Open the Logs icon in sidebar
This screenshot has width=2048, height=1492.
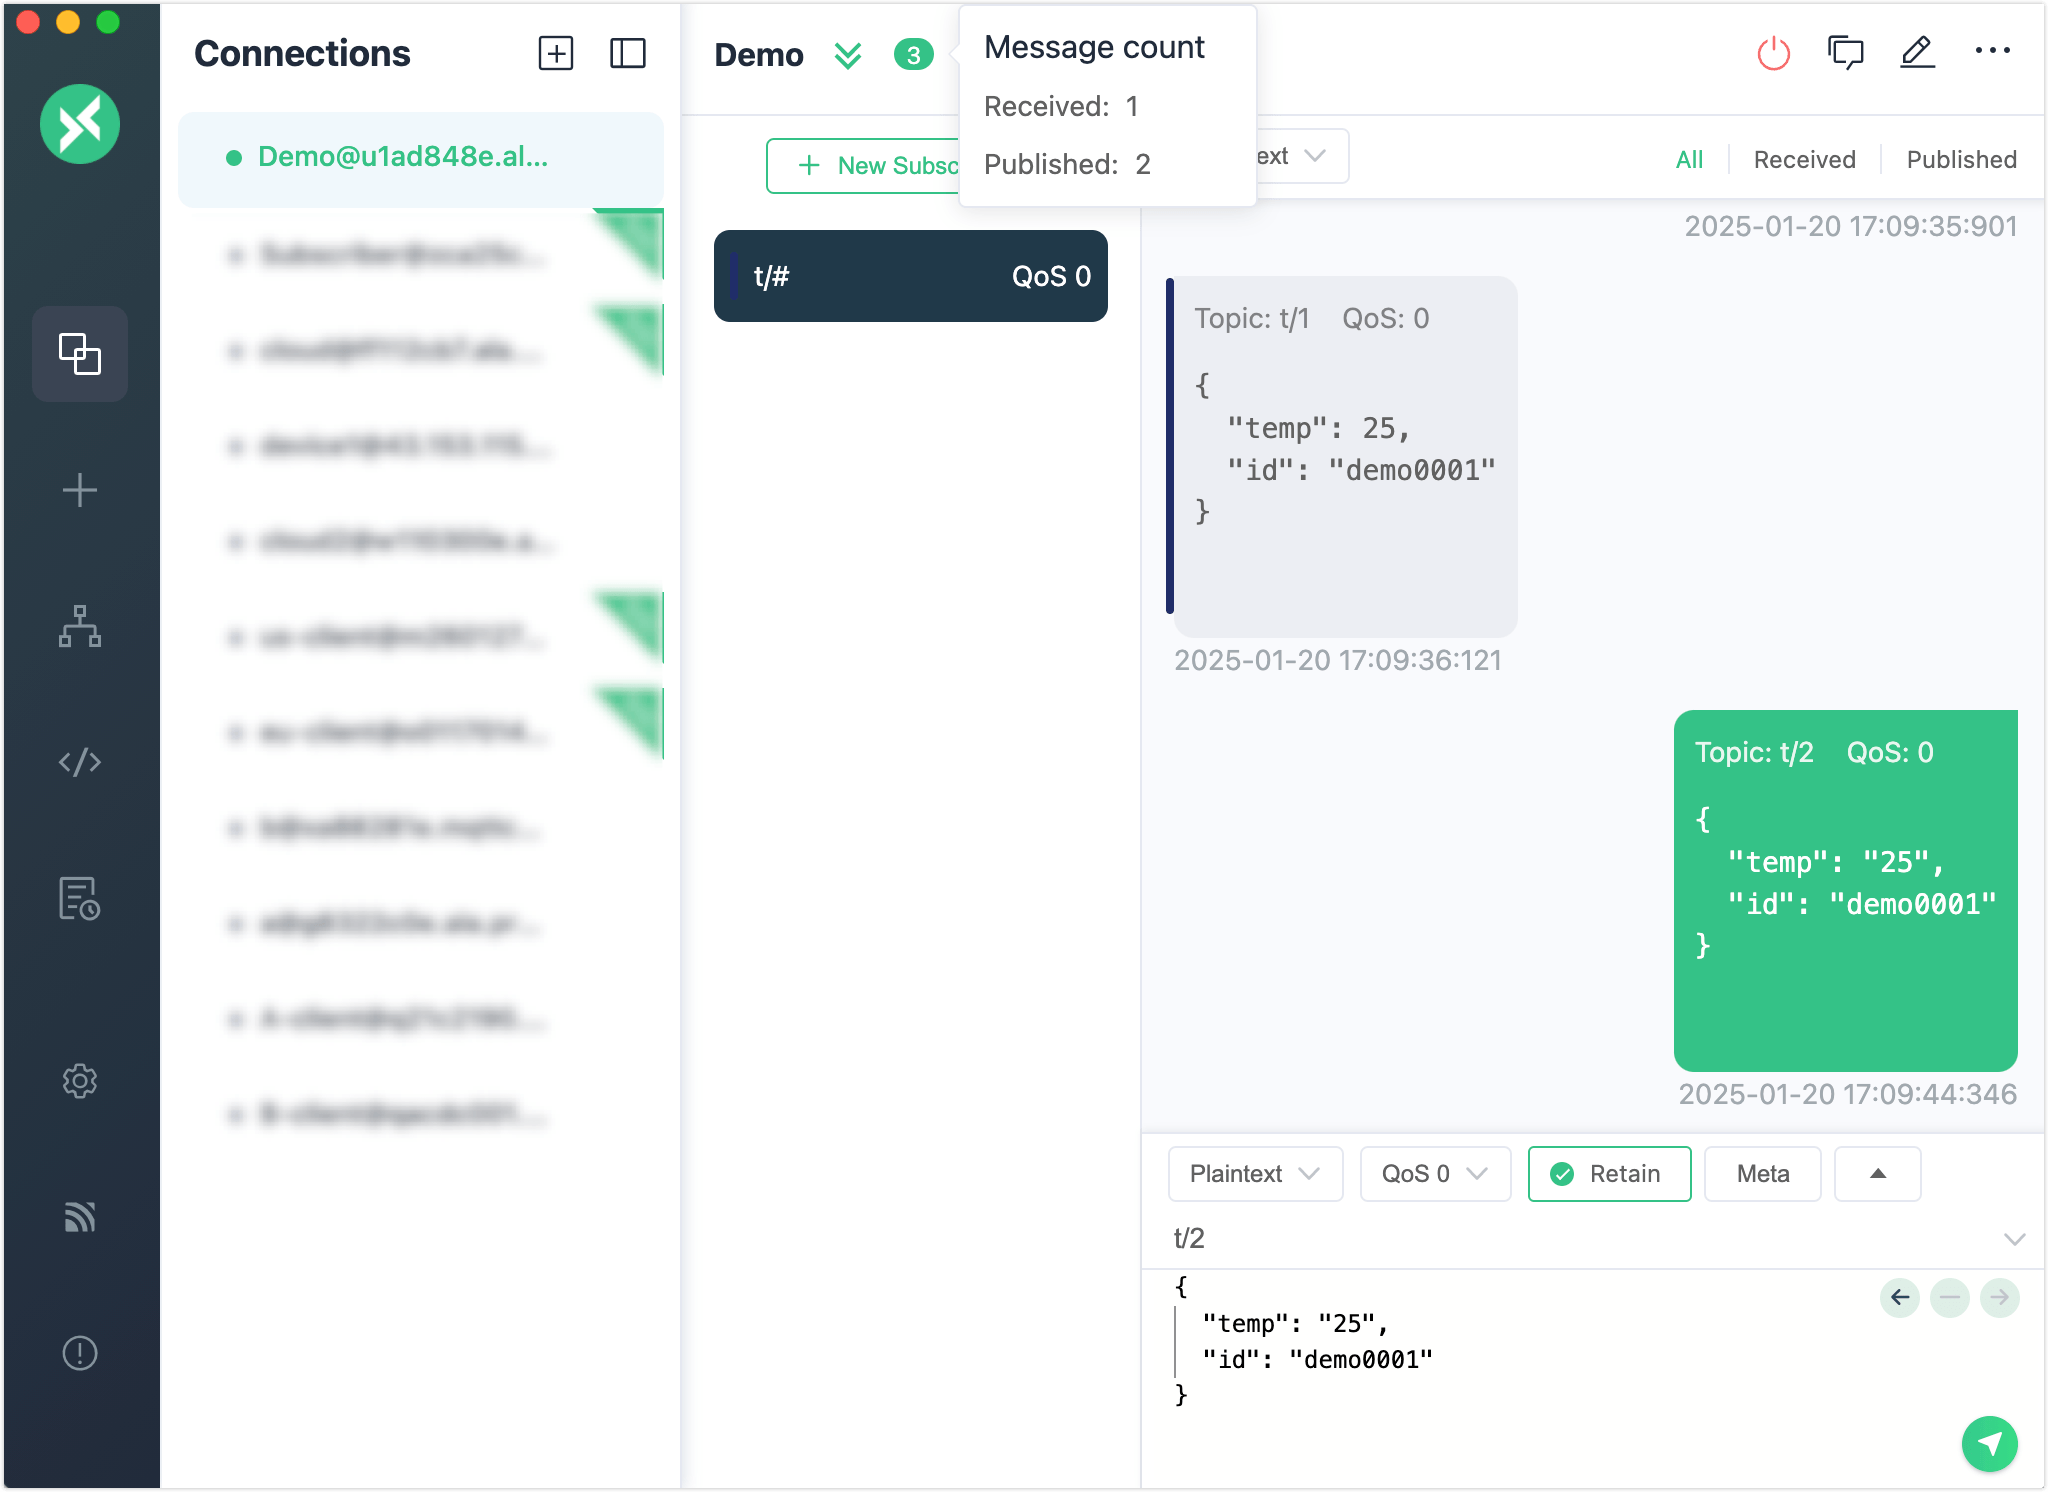[79, 900]
